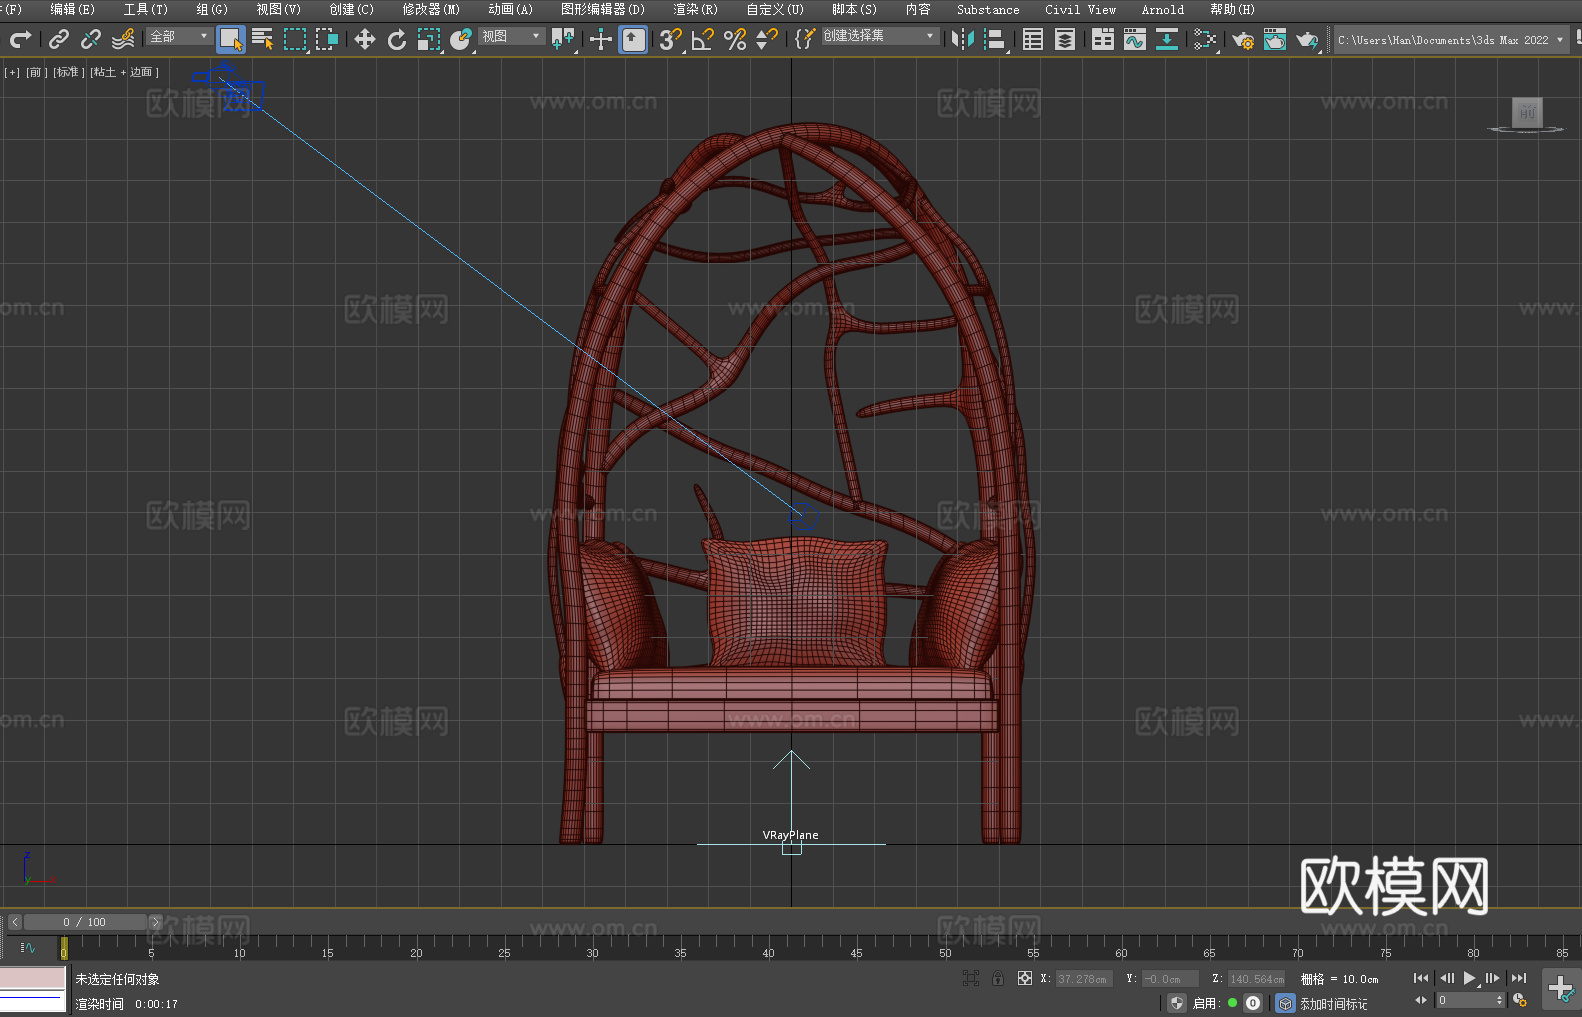Activate the Select Object tool
The width and height of the screenshot is (1582, 1017).
click(x=231, y=39)
